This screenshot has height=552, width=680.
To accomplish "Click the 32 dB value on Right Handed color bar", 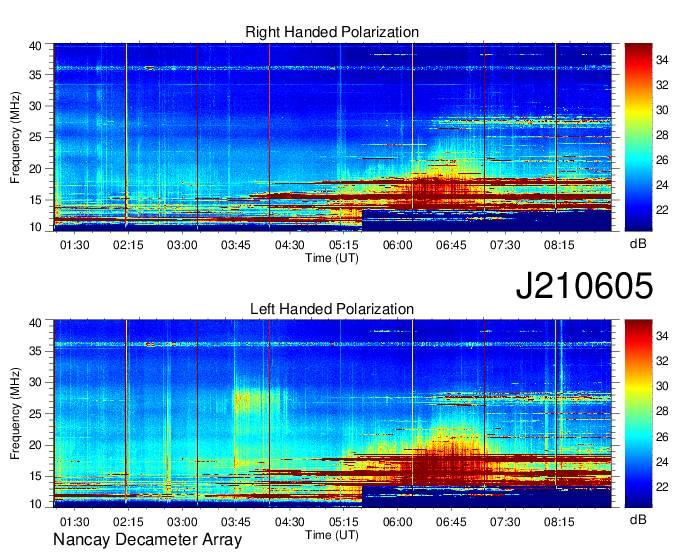I will pos(662,85).
